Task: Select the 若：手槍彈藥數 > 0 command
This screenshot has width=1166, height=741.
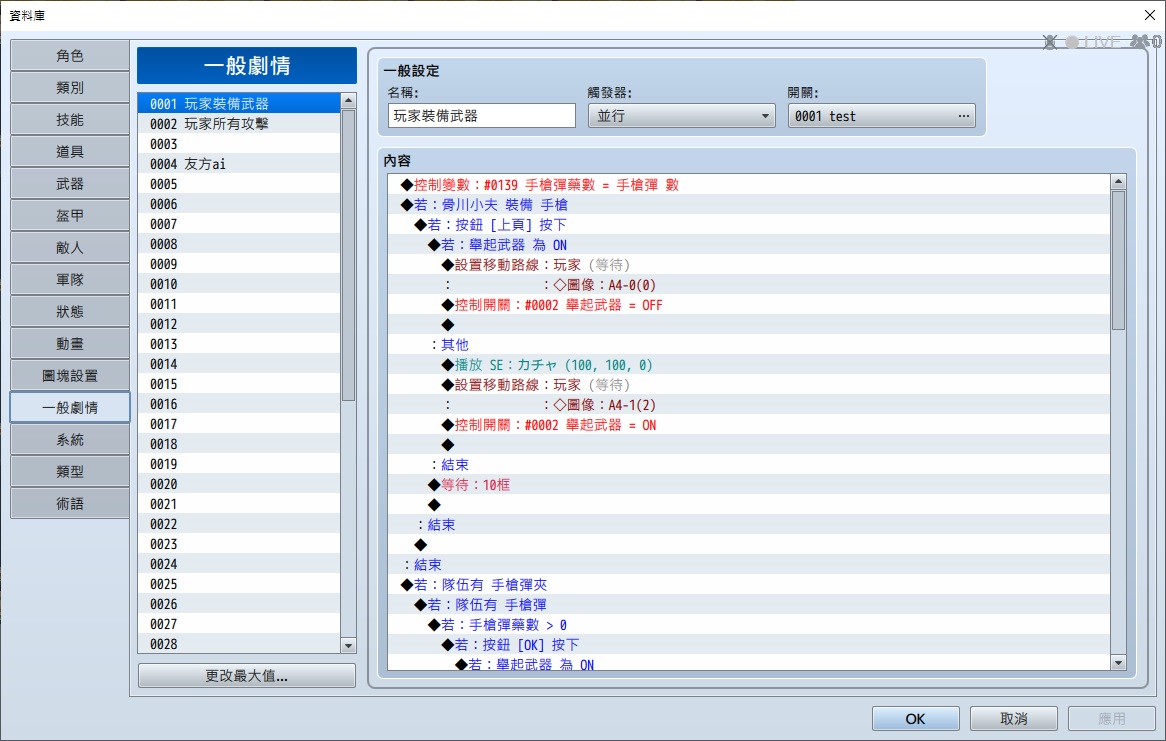Action: point(749,625)
